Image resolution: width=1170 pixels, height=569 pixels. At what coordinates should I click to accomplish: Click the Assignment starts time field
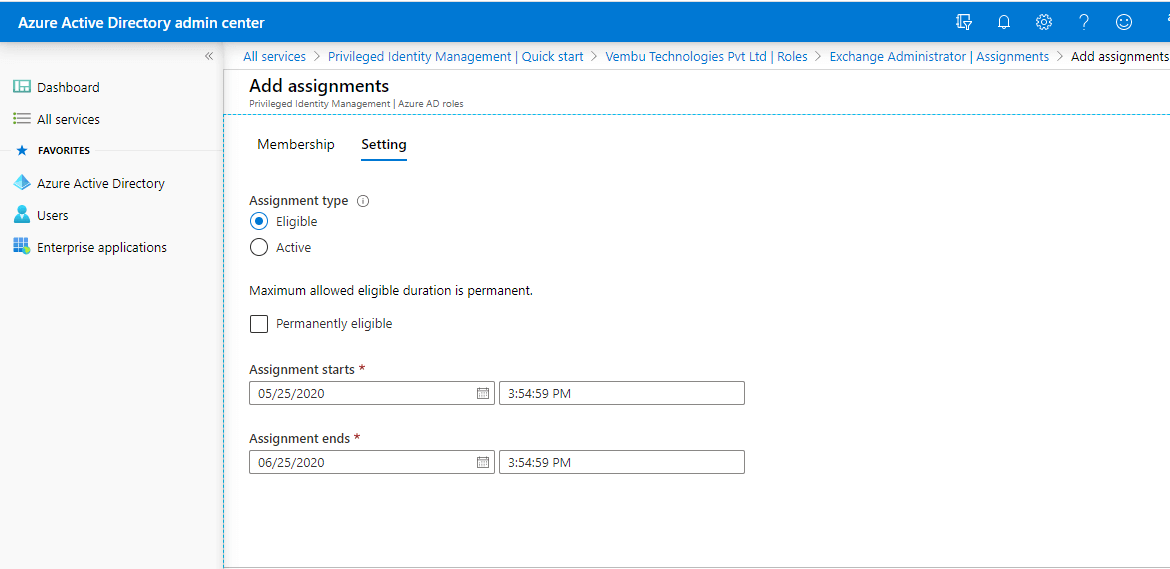click(622, 393)
